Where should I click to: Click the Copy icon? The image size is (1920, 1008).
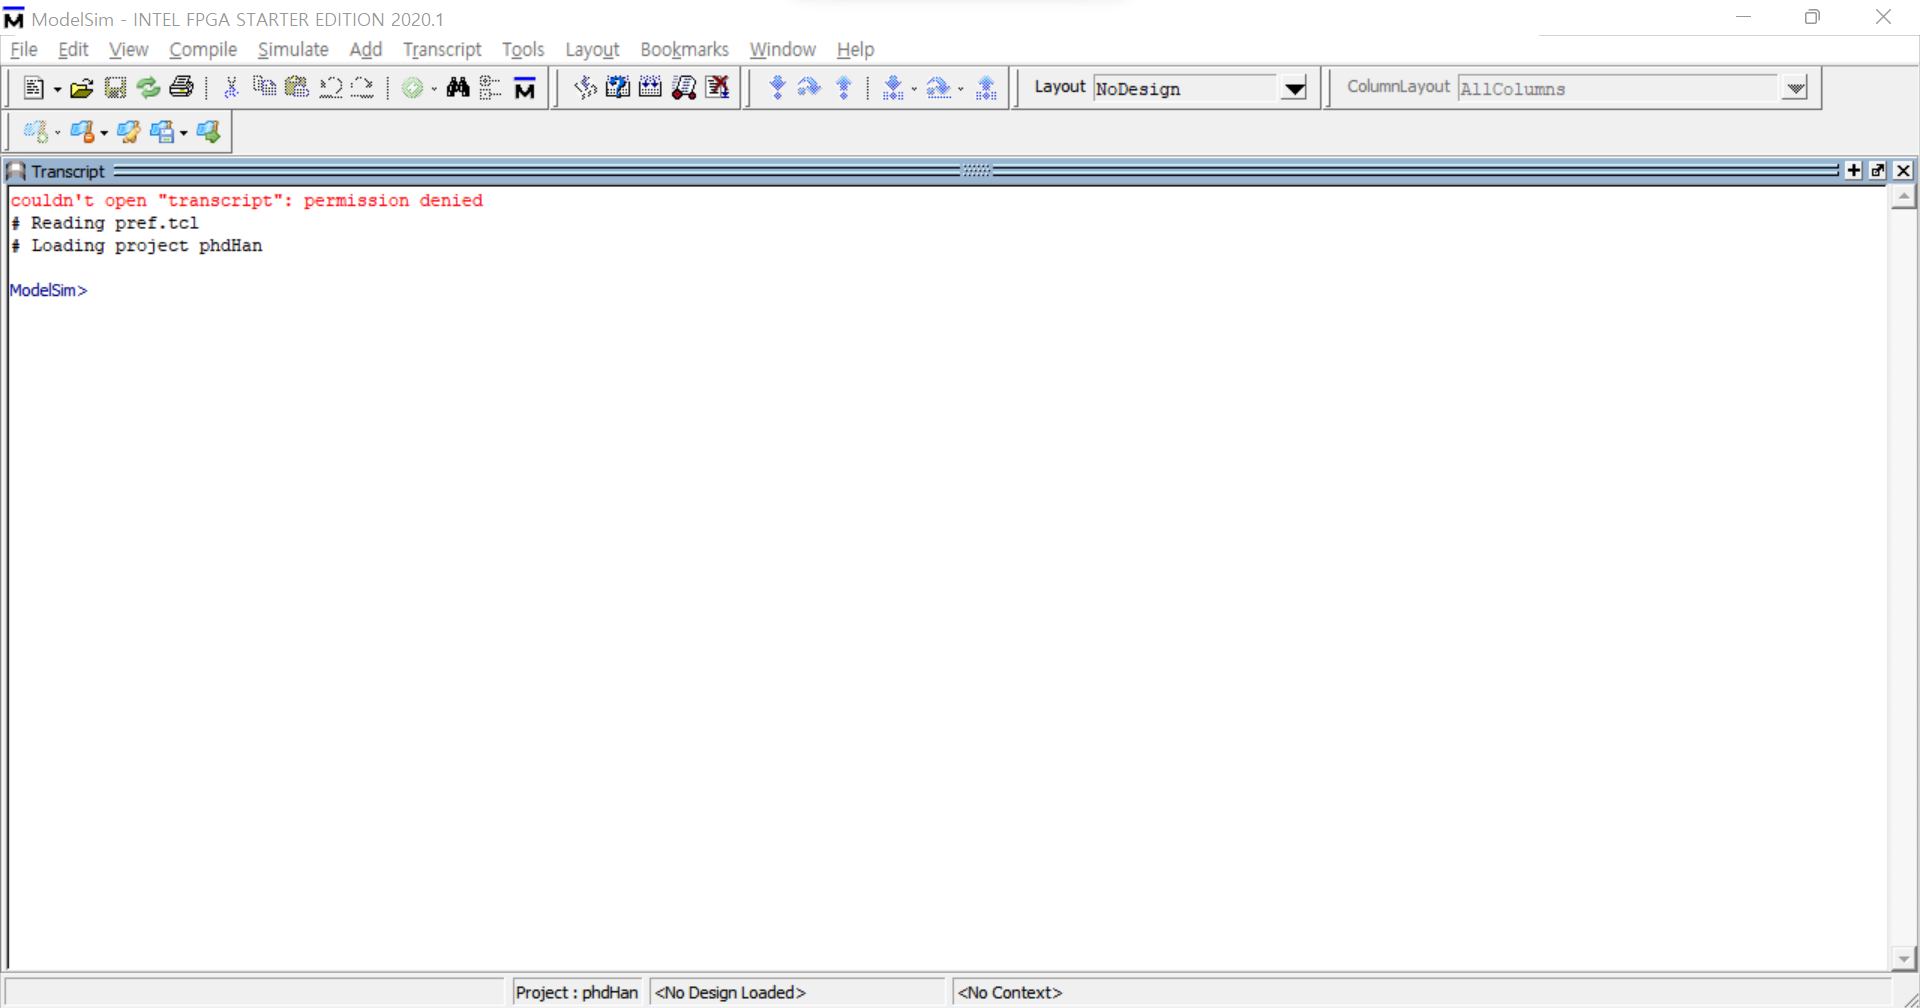tap(264, 88)
